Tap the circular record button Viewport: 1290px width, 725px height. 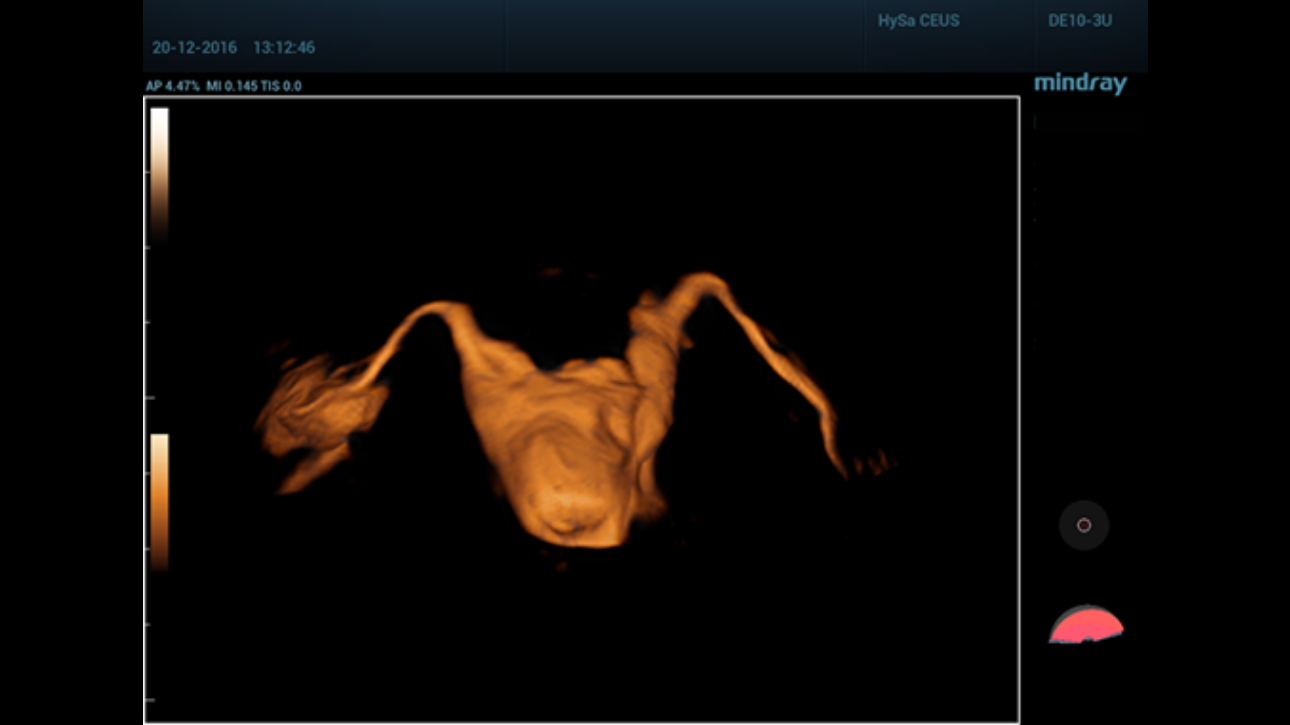(x=1084, y=525)
